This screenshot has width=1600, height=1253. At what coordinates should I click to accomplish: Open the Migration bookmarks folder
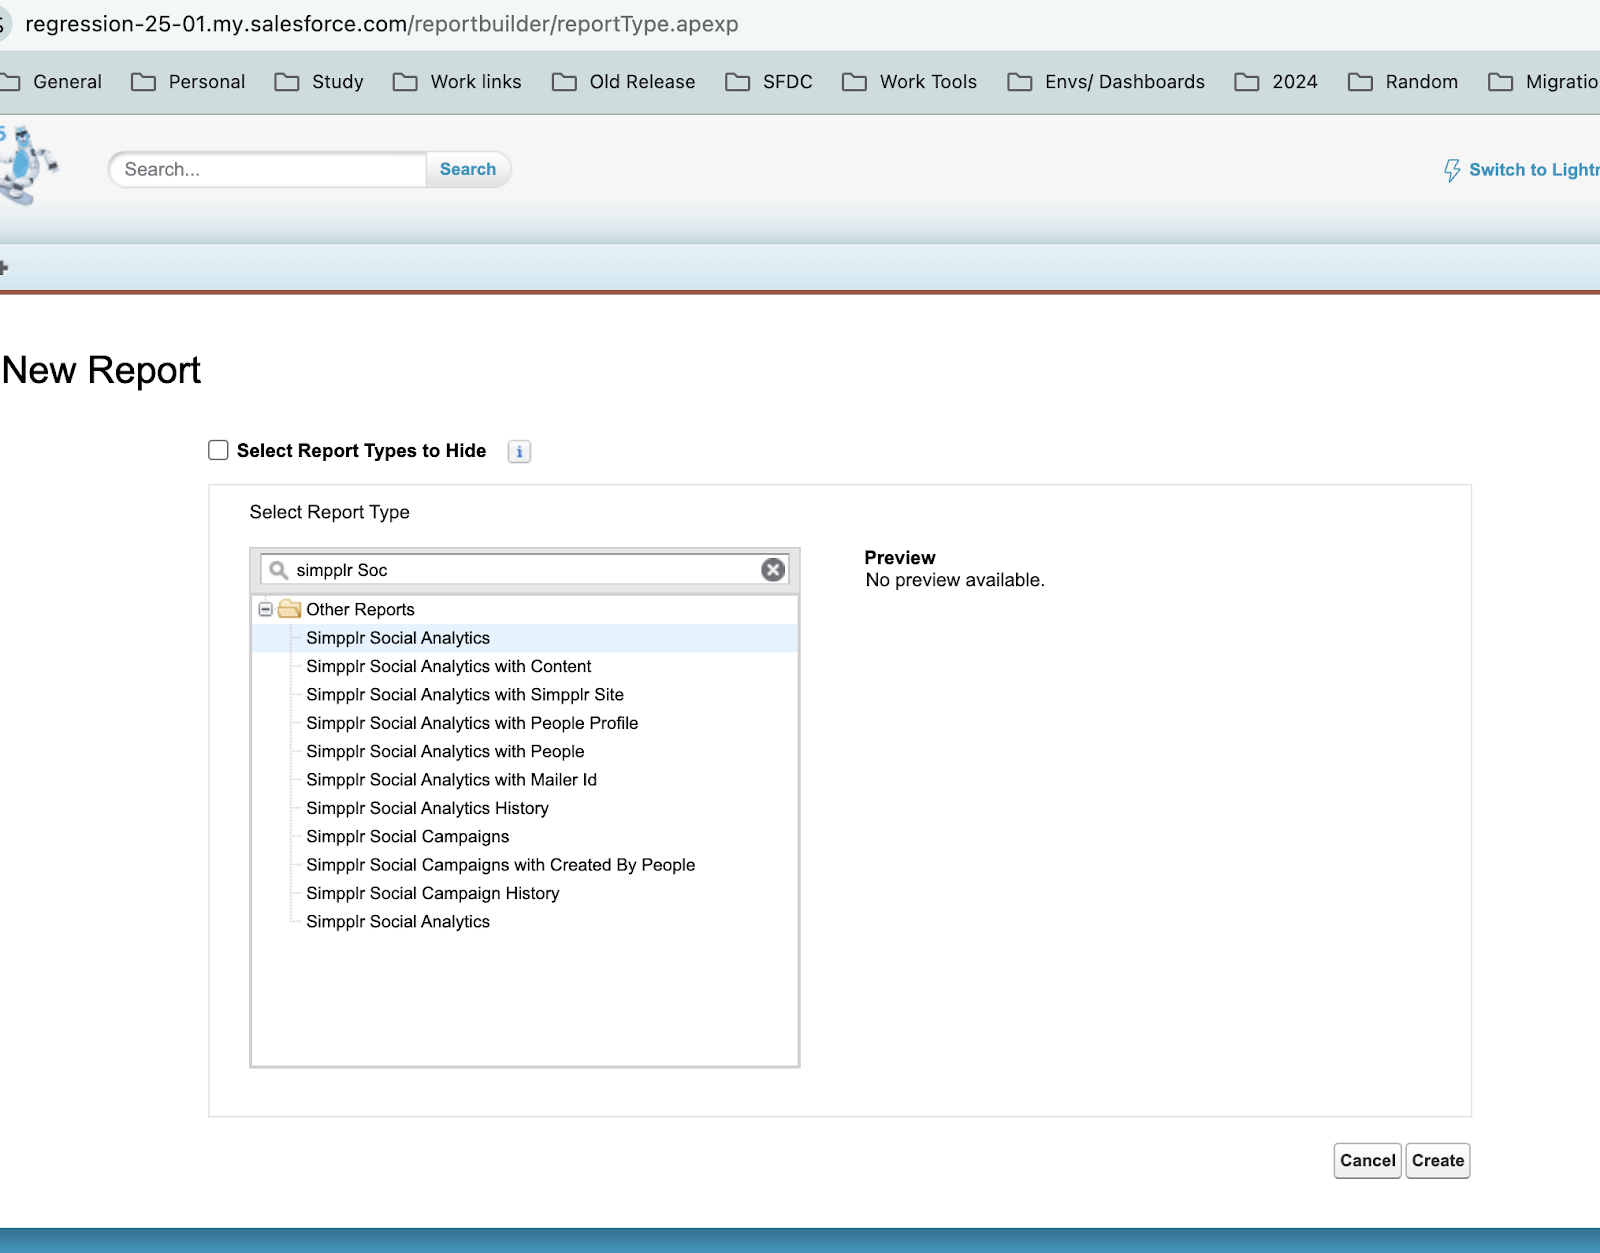1544,82
